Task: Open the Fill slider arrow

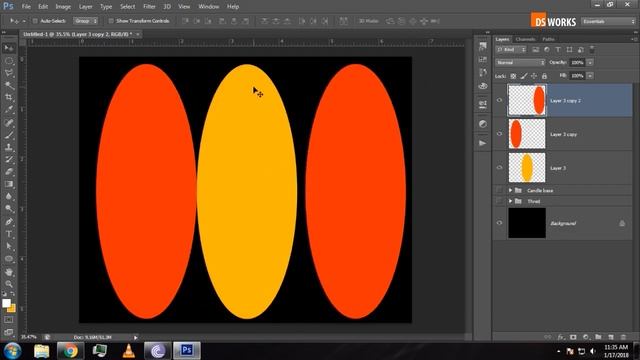Action: (x=590, y=76)
